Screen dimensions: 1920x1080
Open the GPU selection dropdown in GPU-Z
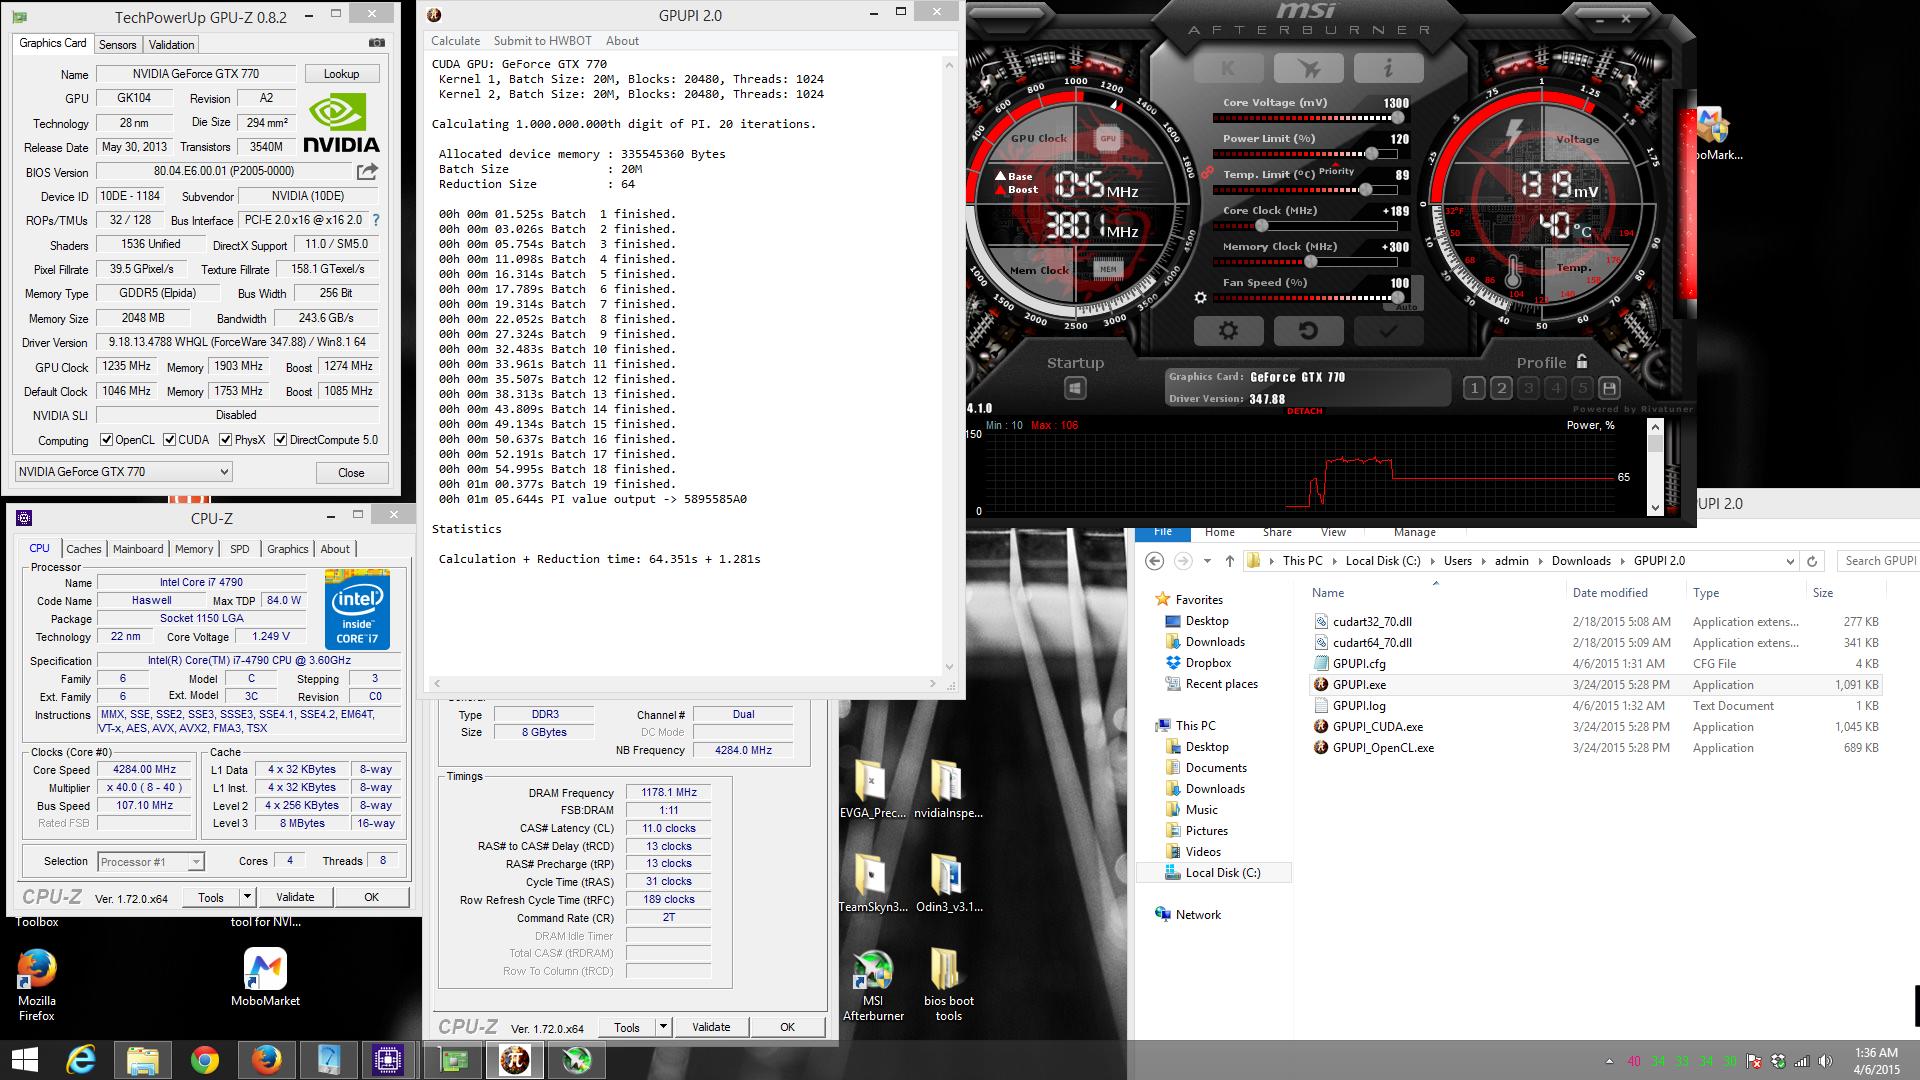coord(124,472)
